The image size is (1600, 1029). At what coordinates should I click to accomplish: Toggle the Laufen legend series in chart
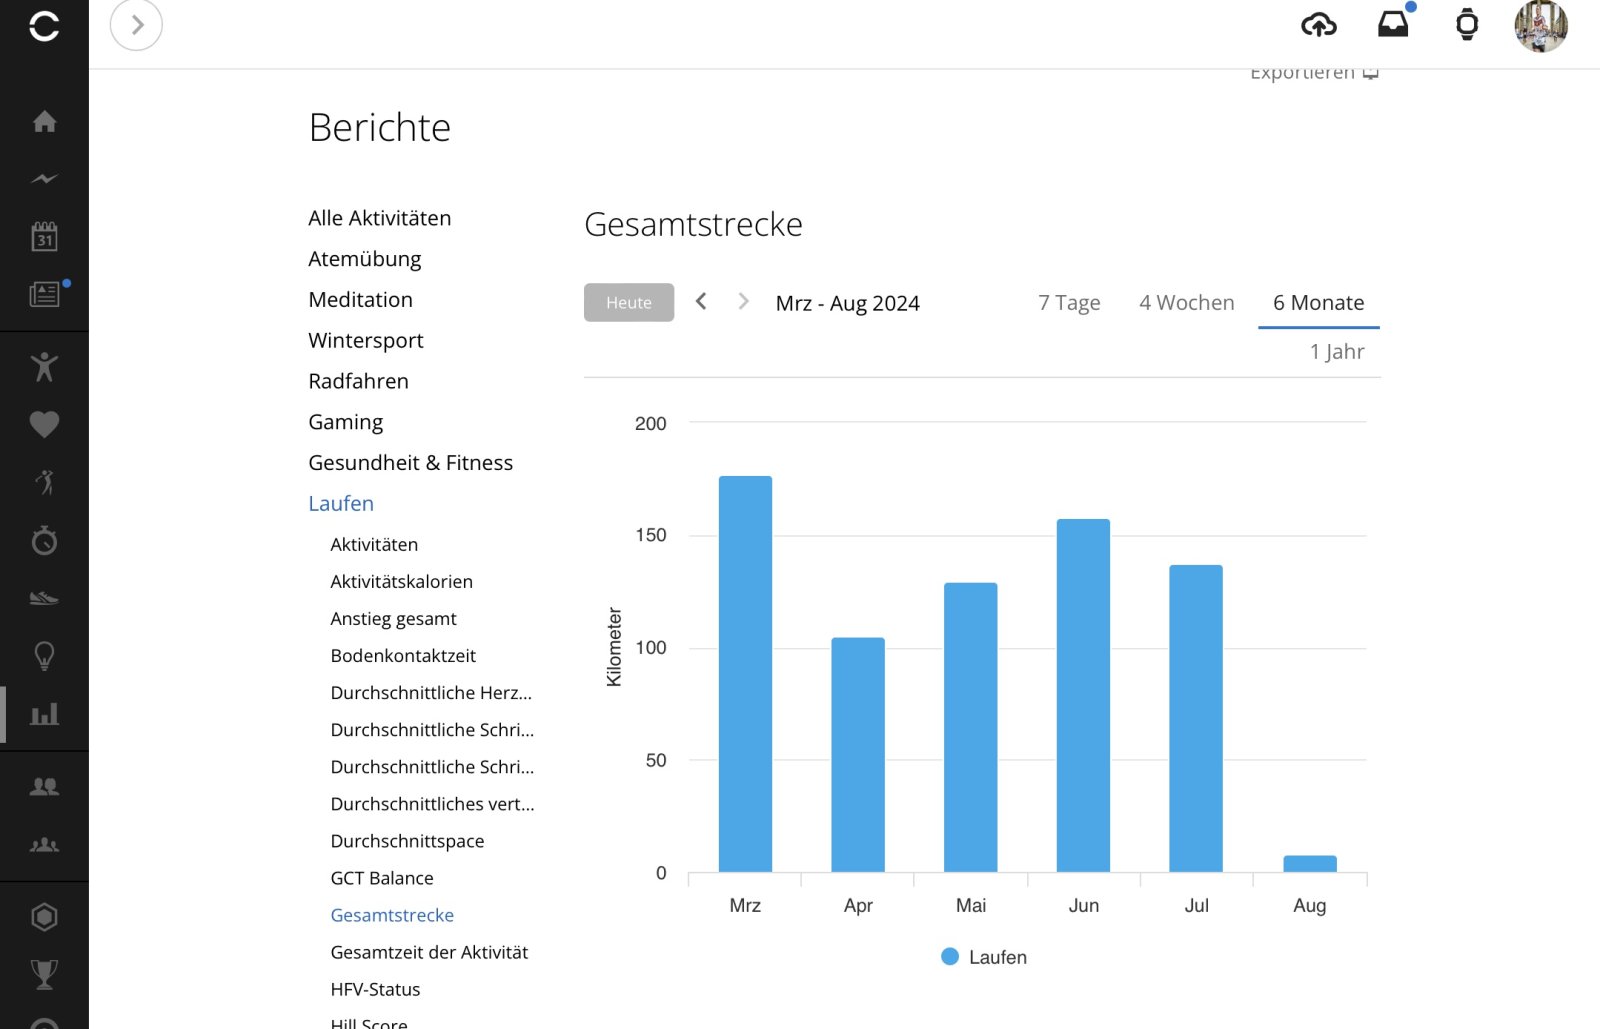(x=984, y=957)
